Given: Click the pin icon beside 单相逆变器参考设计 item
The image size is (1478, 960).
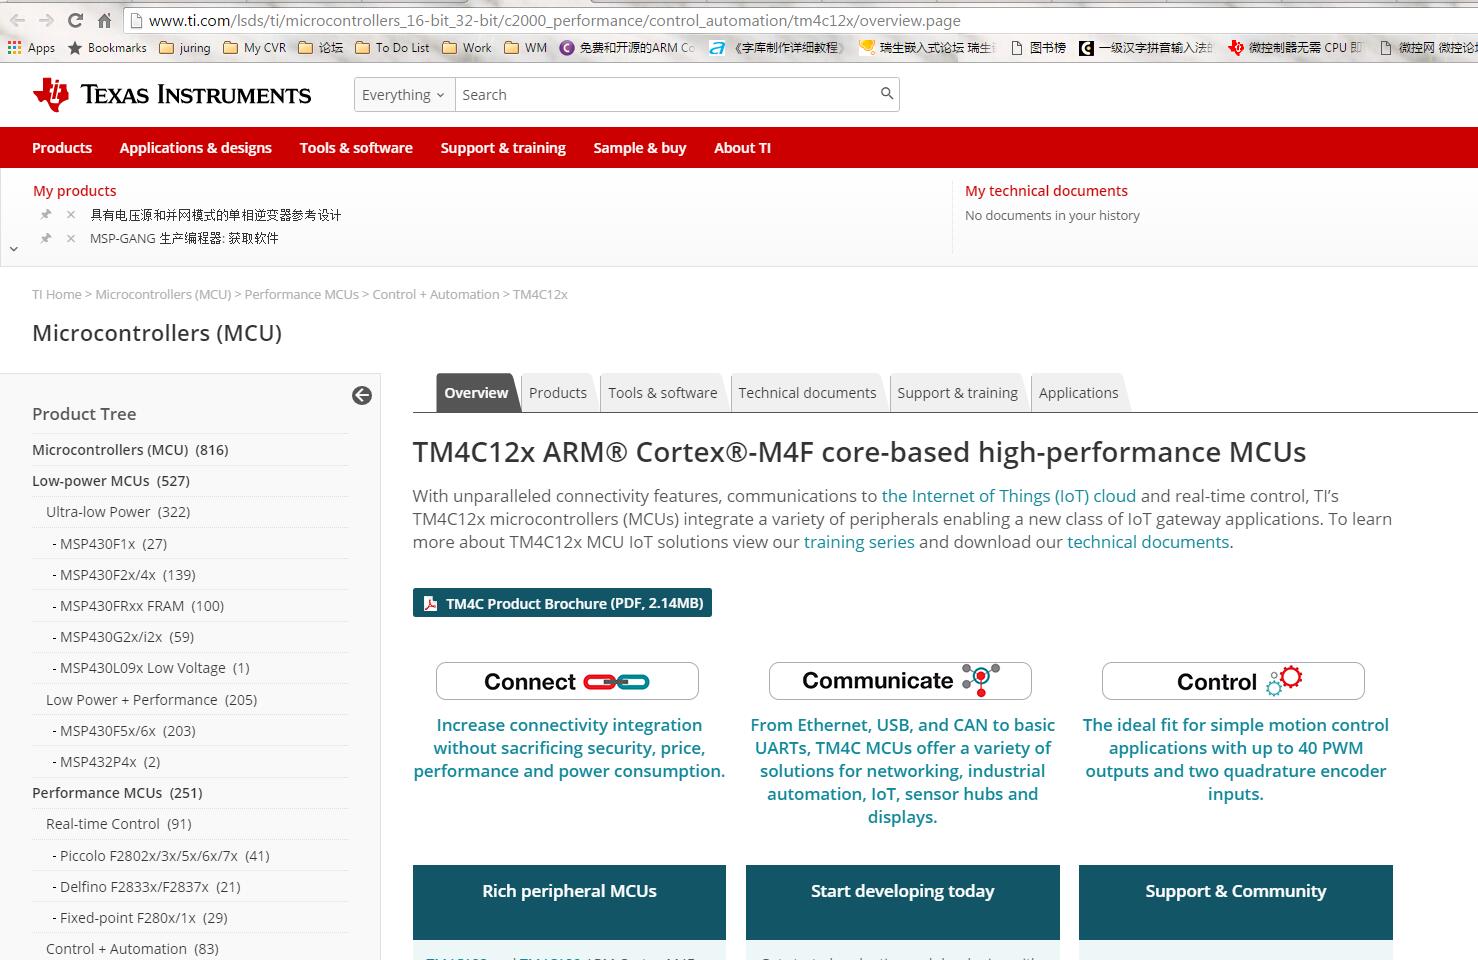Looking at the screenshot, I should [46, 215].
